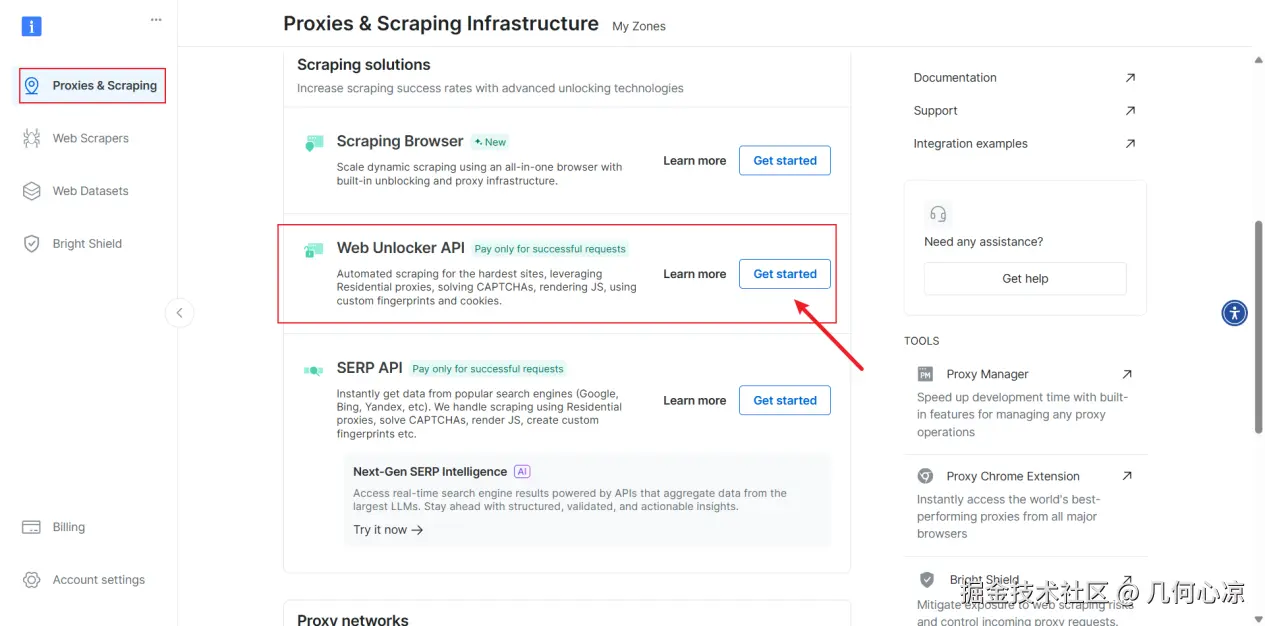Click the Bright Shield sidebar icon
Viewport: 1265px width, 626px height.
point(32,244)
